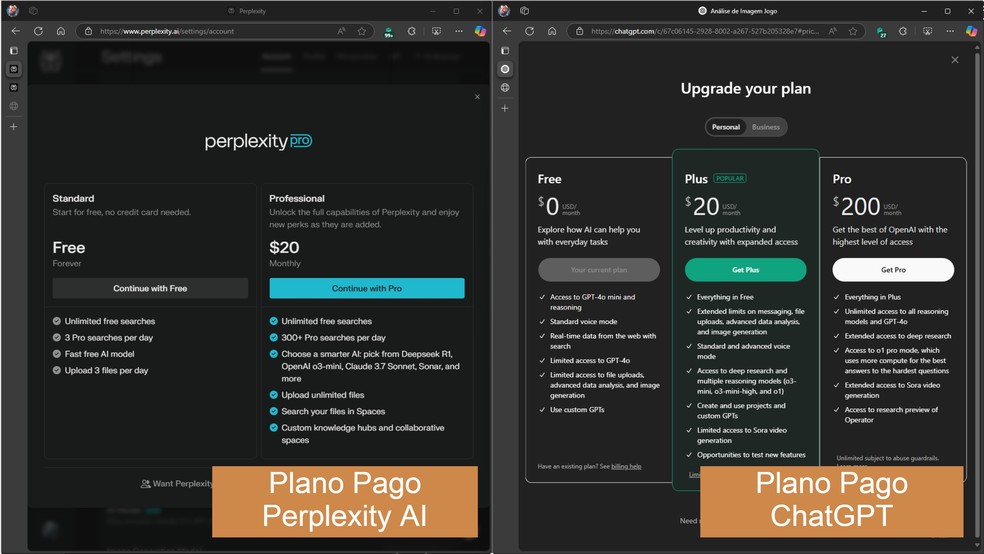Open the profile avatar in Perplexity window

click(13, 11)
